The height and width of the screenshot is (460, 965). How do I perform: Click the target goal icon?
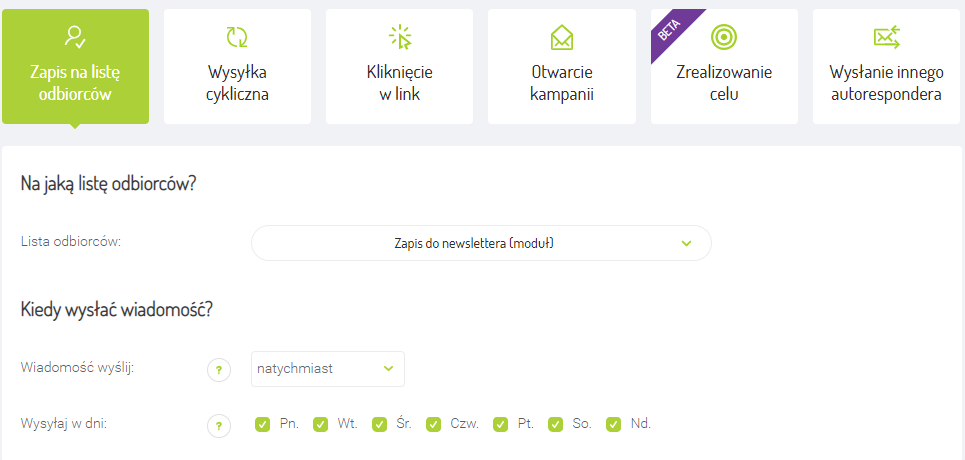click(723, 37)
